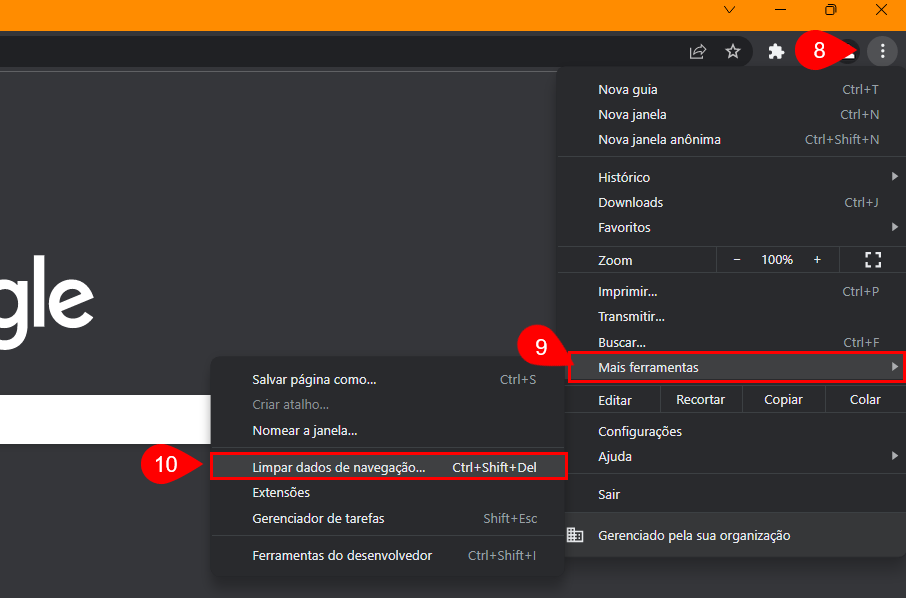Click the Google search input box

click(x=100, y=419)
